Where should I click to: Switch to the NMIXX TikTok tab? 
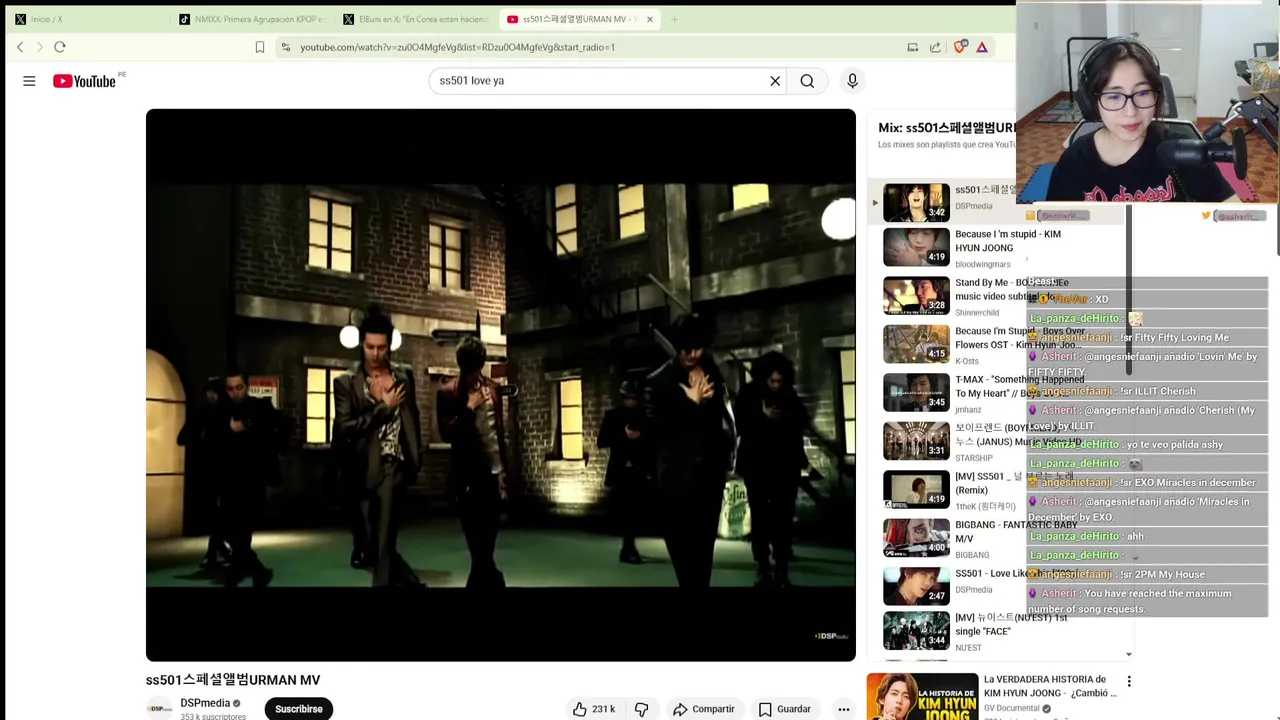[252, 19]
